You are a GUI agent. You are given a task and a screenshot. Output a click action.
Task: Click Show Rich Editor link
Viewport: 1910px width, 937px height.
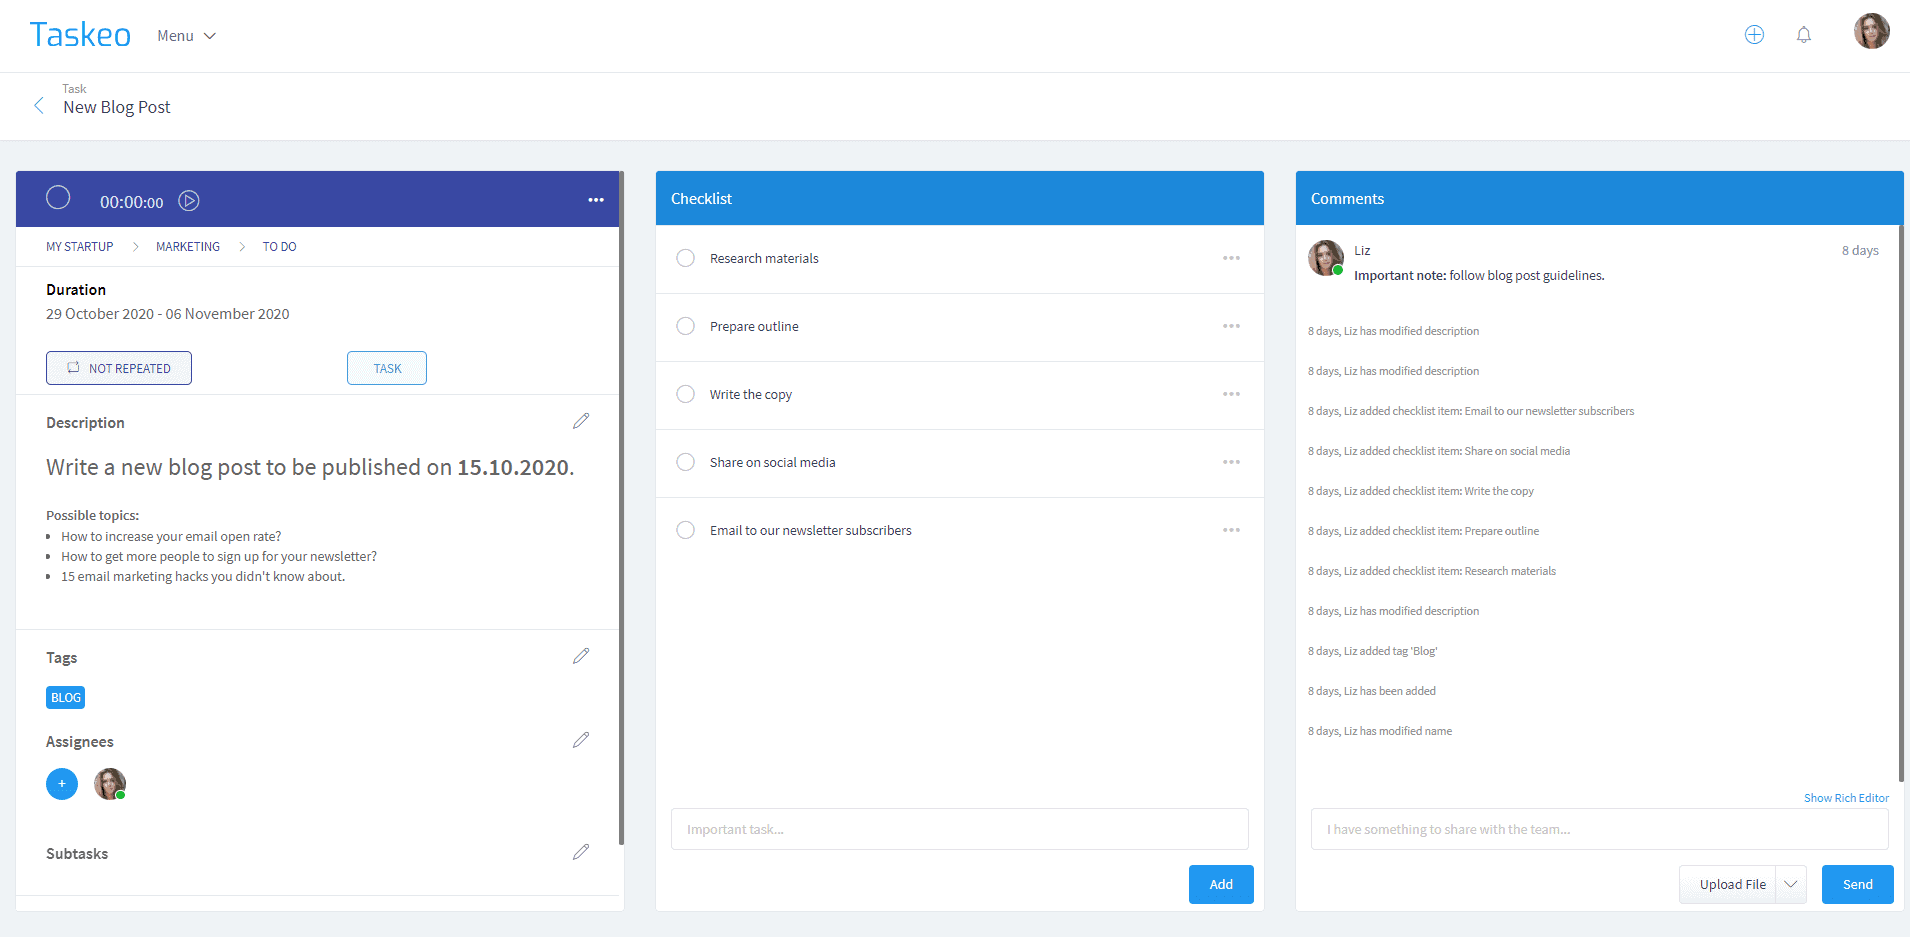click(1846, 798)
